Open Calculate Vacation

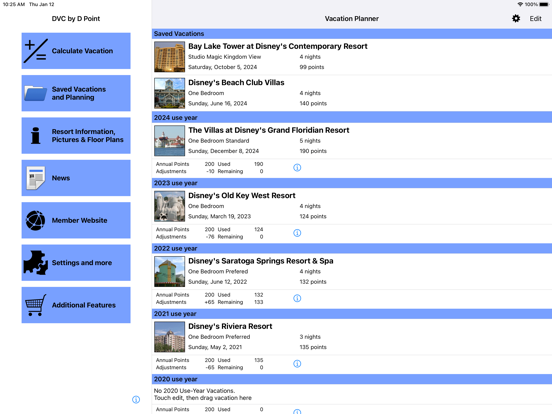(x=76, y=51)
